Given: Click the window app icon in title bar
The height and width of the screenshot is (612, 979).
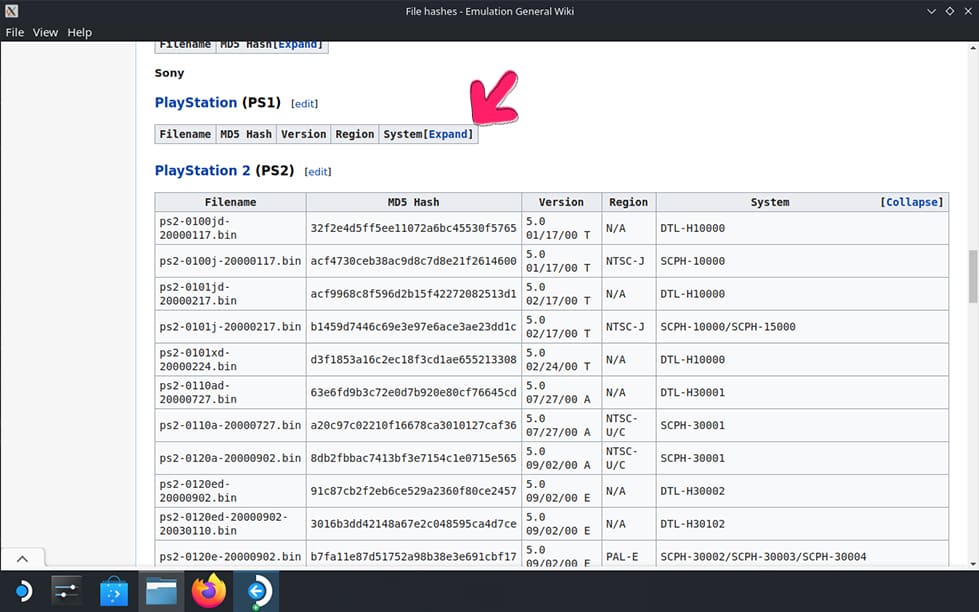Looking at the screenshot, I should coord(11,11).
